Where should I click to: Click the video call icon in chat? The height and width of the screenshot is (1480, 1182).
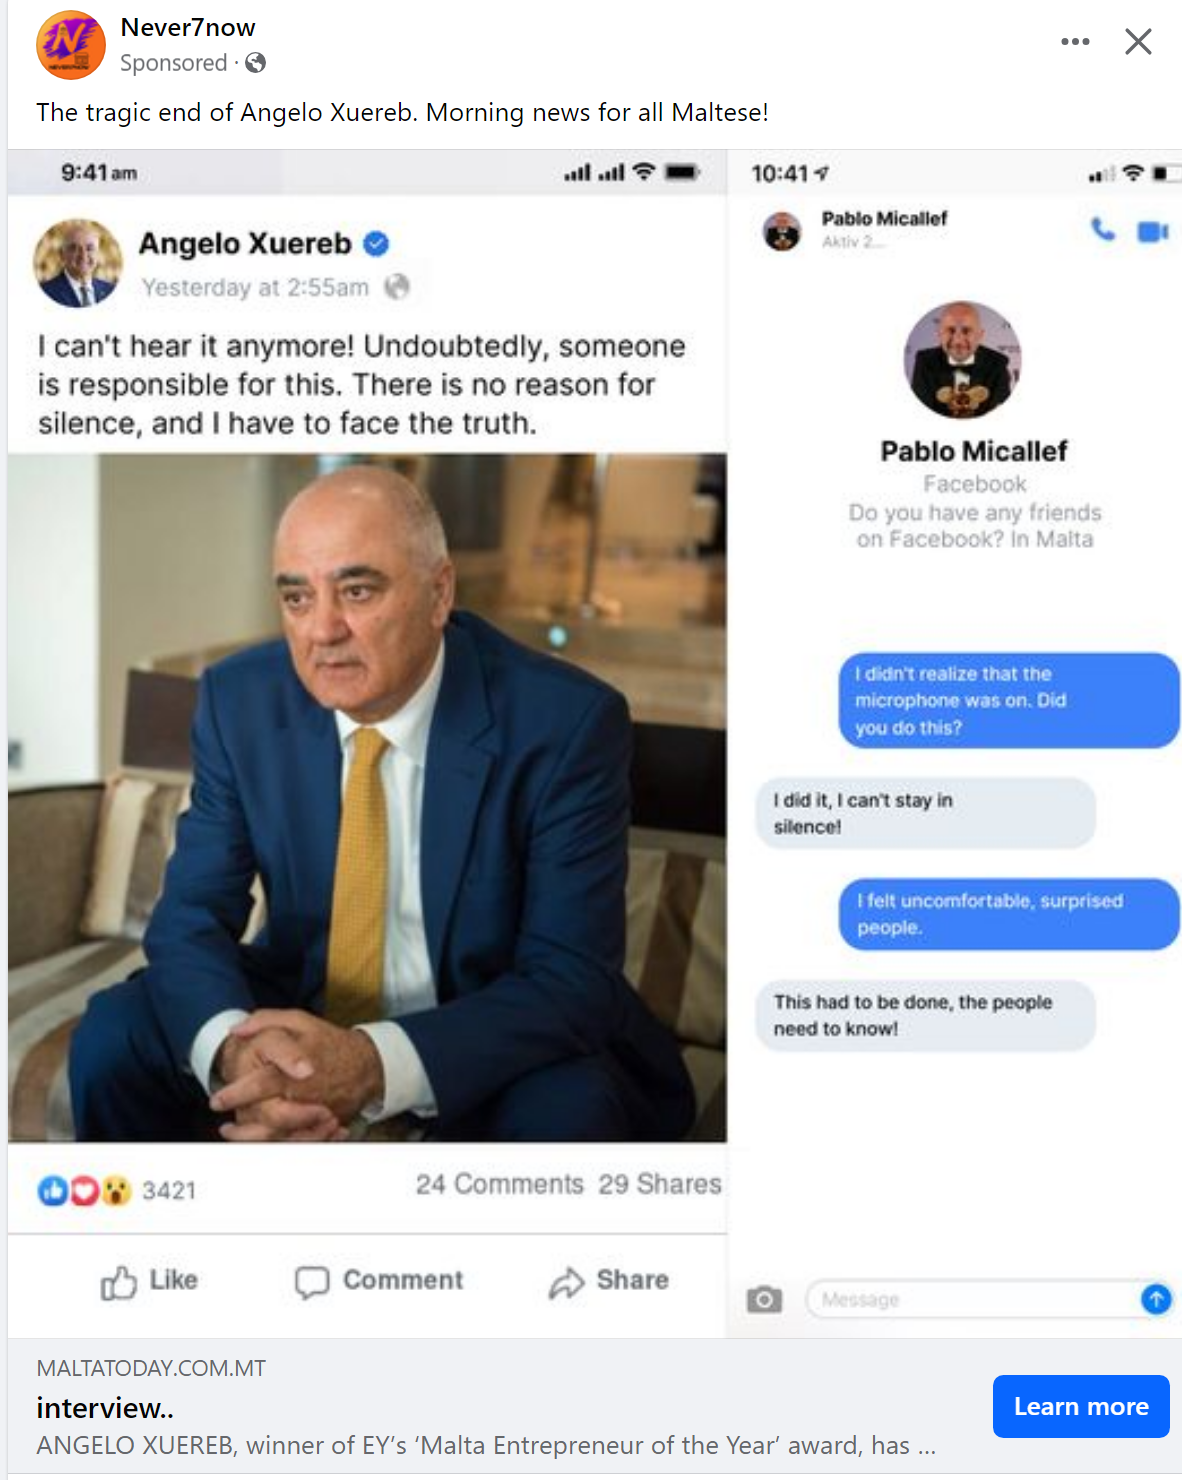[1152, 232]
